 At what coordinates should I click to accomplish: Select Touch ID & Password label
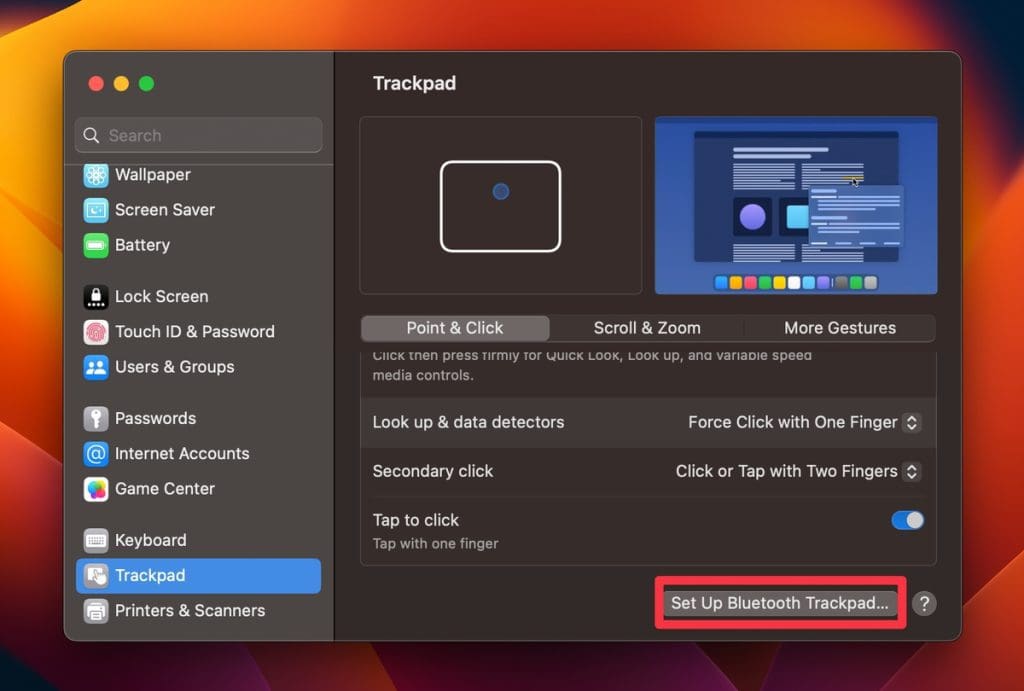click(x=195, y=332)
